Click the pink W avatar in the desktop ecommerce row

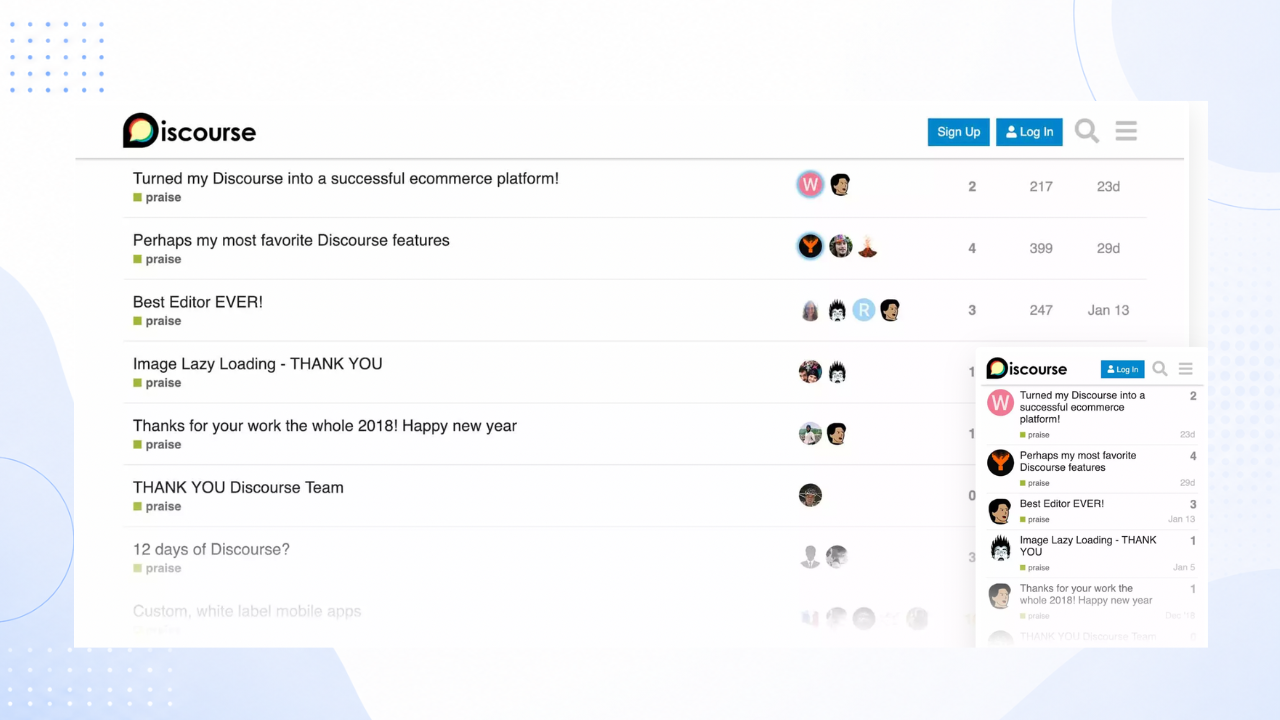(810, 185)
